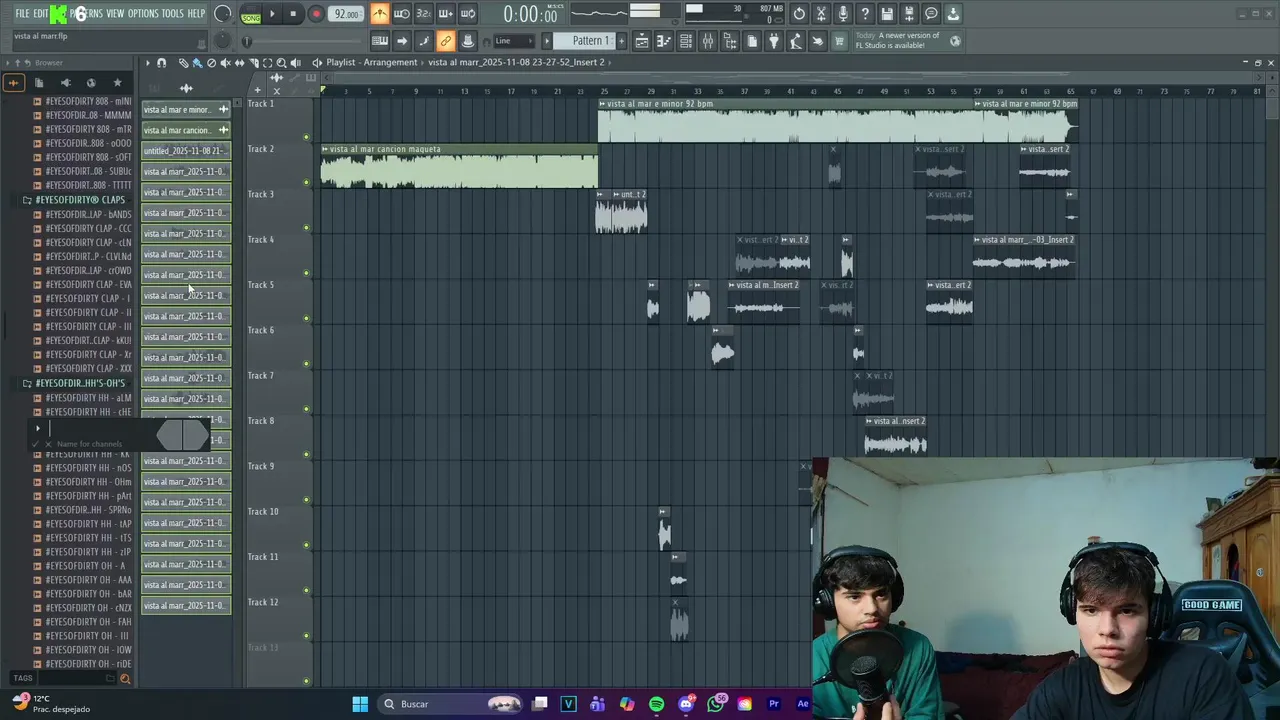Toggle mute for Track 1
Screen dimensions: 1280x720
coord(306,137)
